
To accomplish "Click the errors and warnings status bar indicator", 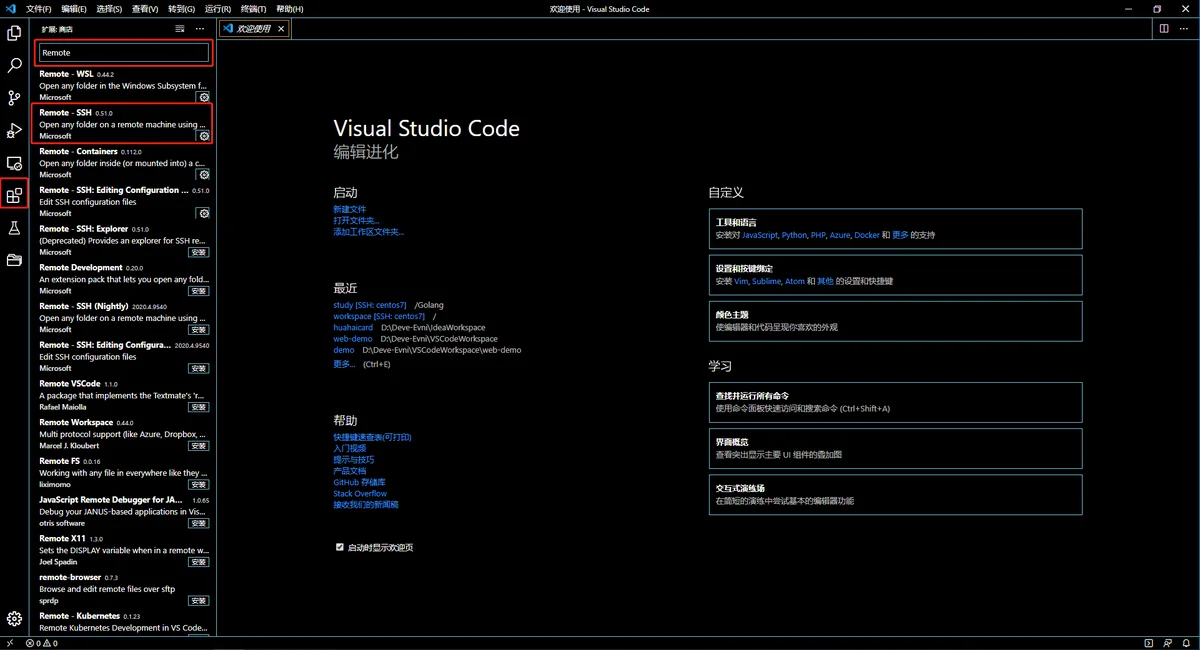I will click(x=42, y=643).
